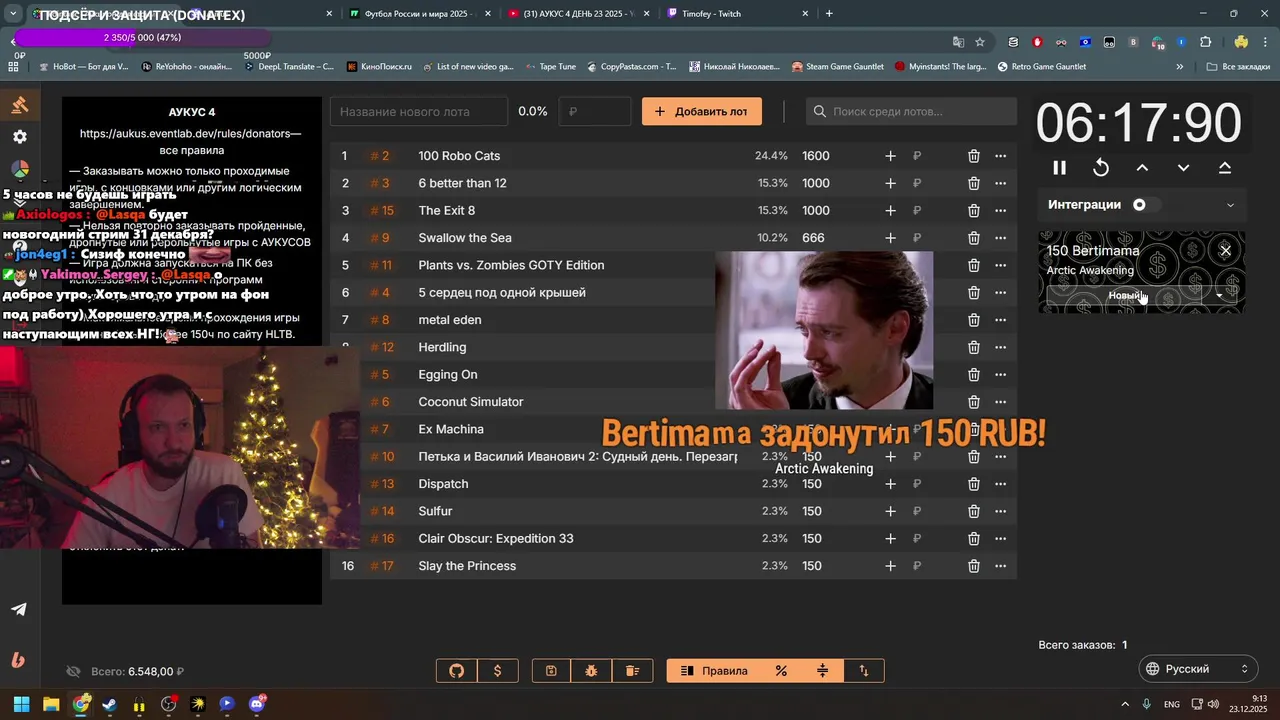Focus the new lot ruble amount field

click(x=595, y=111)
